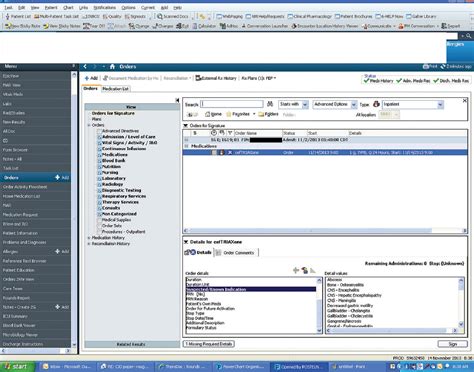
Task: Click the Detail values vertical scrollbar
Action: pos(461,302)
